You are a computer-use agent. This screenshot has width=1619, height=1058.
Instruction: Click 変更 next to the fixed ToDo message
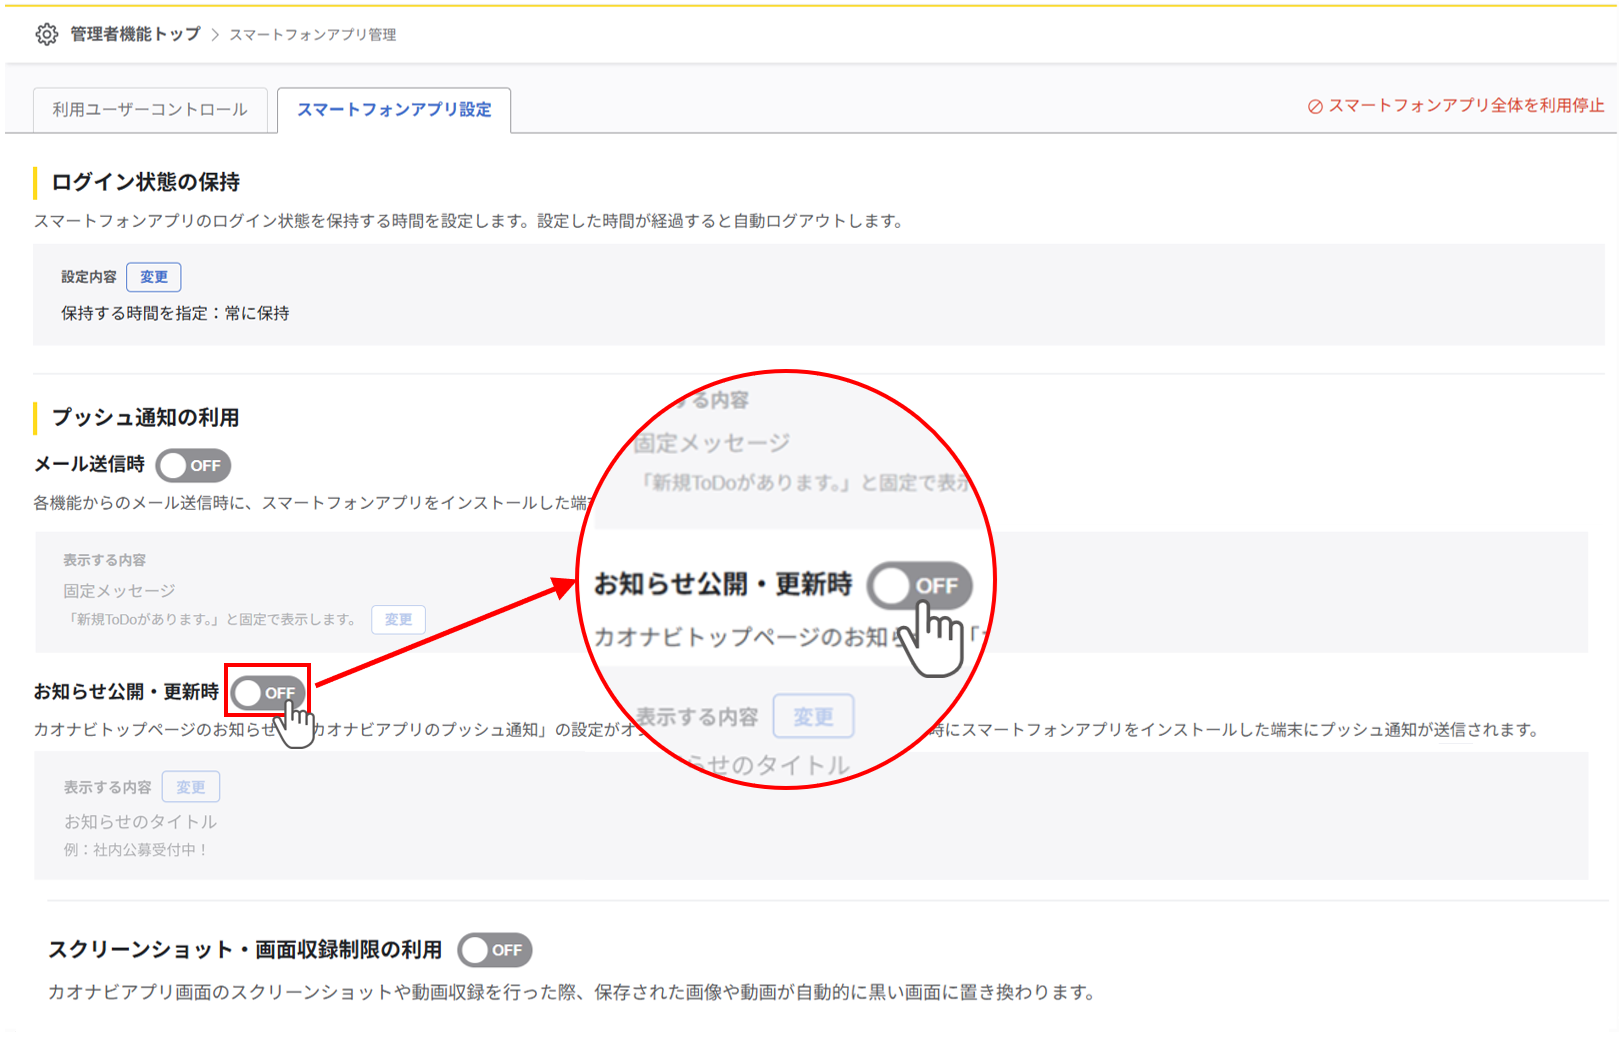point(398,620)
